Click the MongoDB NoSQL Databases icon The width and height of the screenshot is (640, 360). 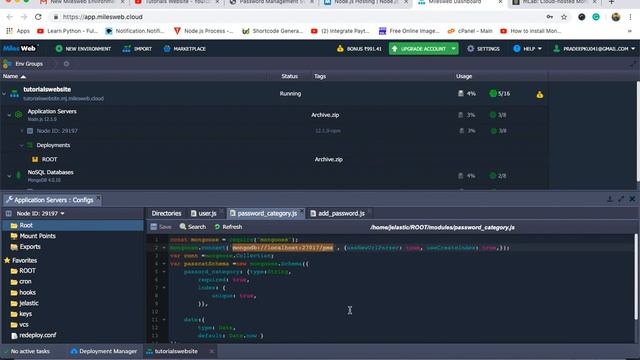coord(18,176)
